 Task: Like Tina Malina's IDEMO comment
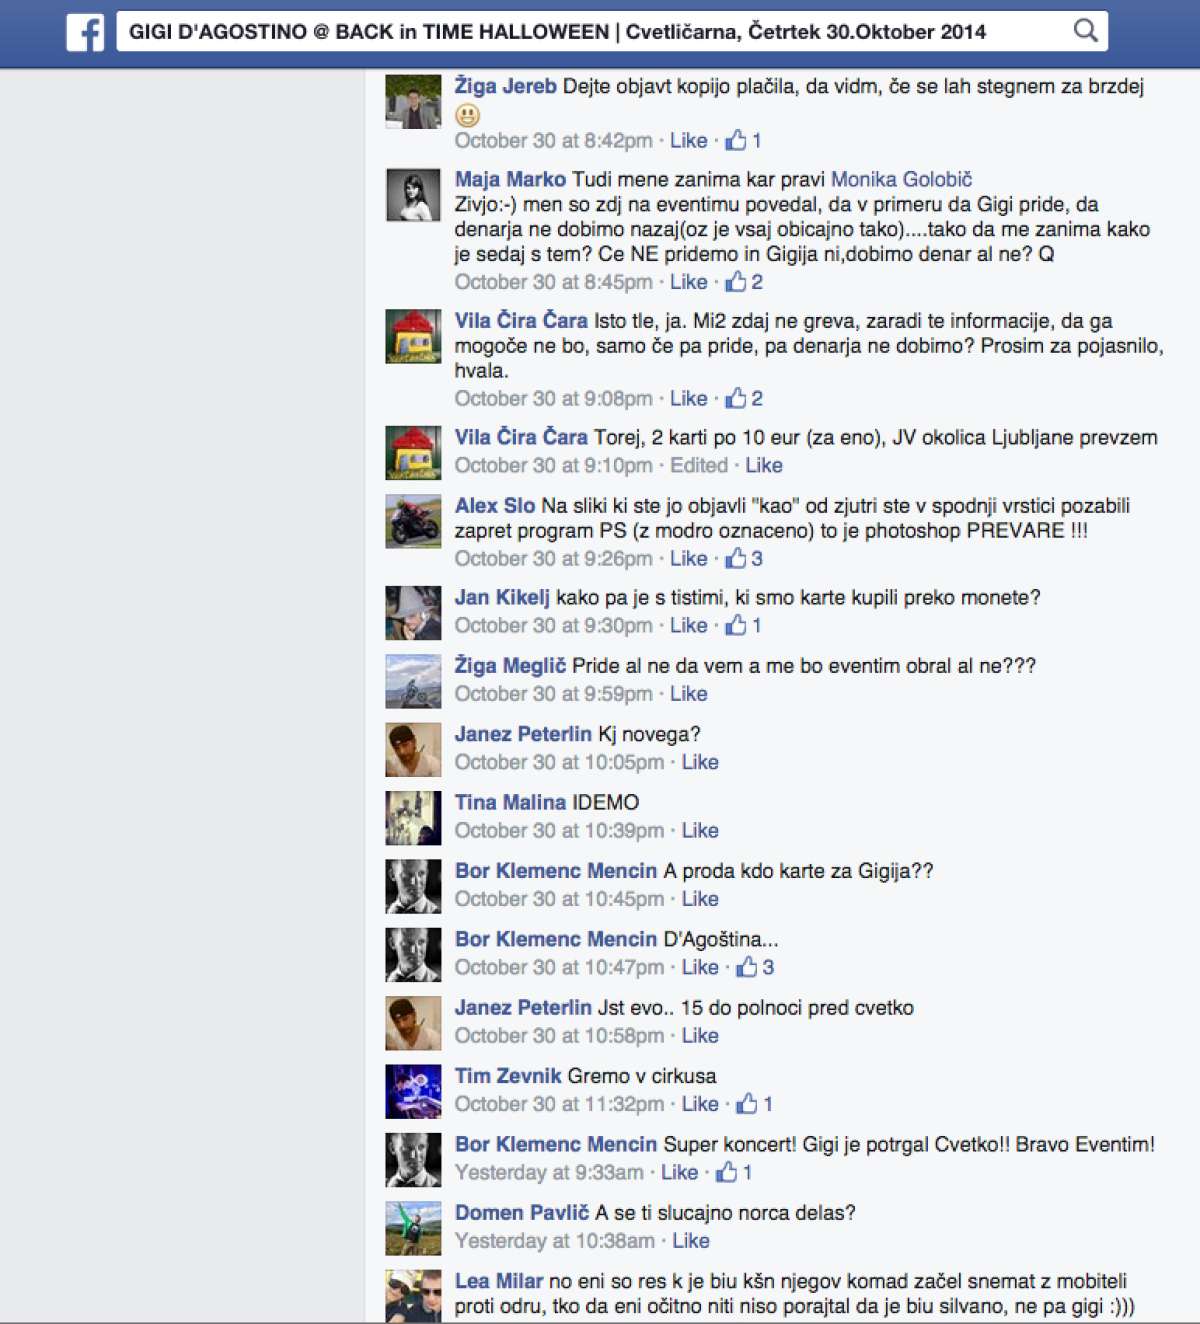pyautogui.click(x=700, y=830)
